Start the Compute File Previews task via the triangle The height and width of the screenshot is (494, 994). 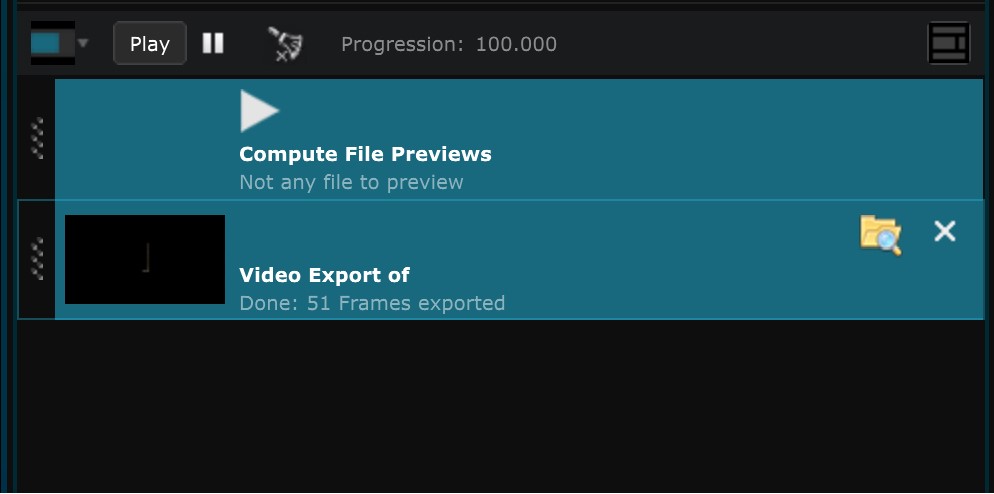click(259, 111)
